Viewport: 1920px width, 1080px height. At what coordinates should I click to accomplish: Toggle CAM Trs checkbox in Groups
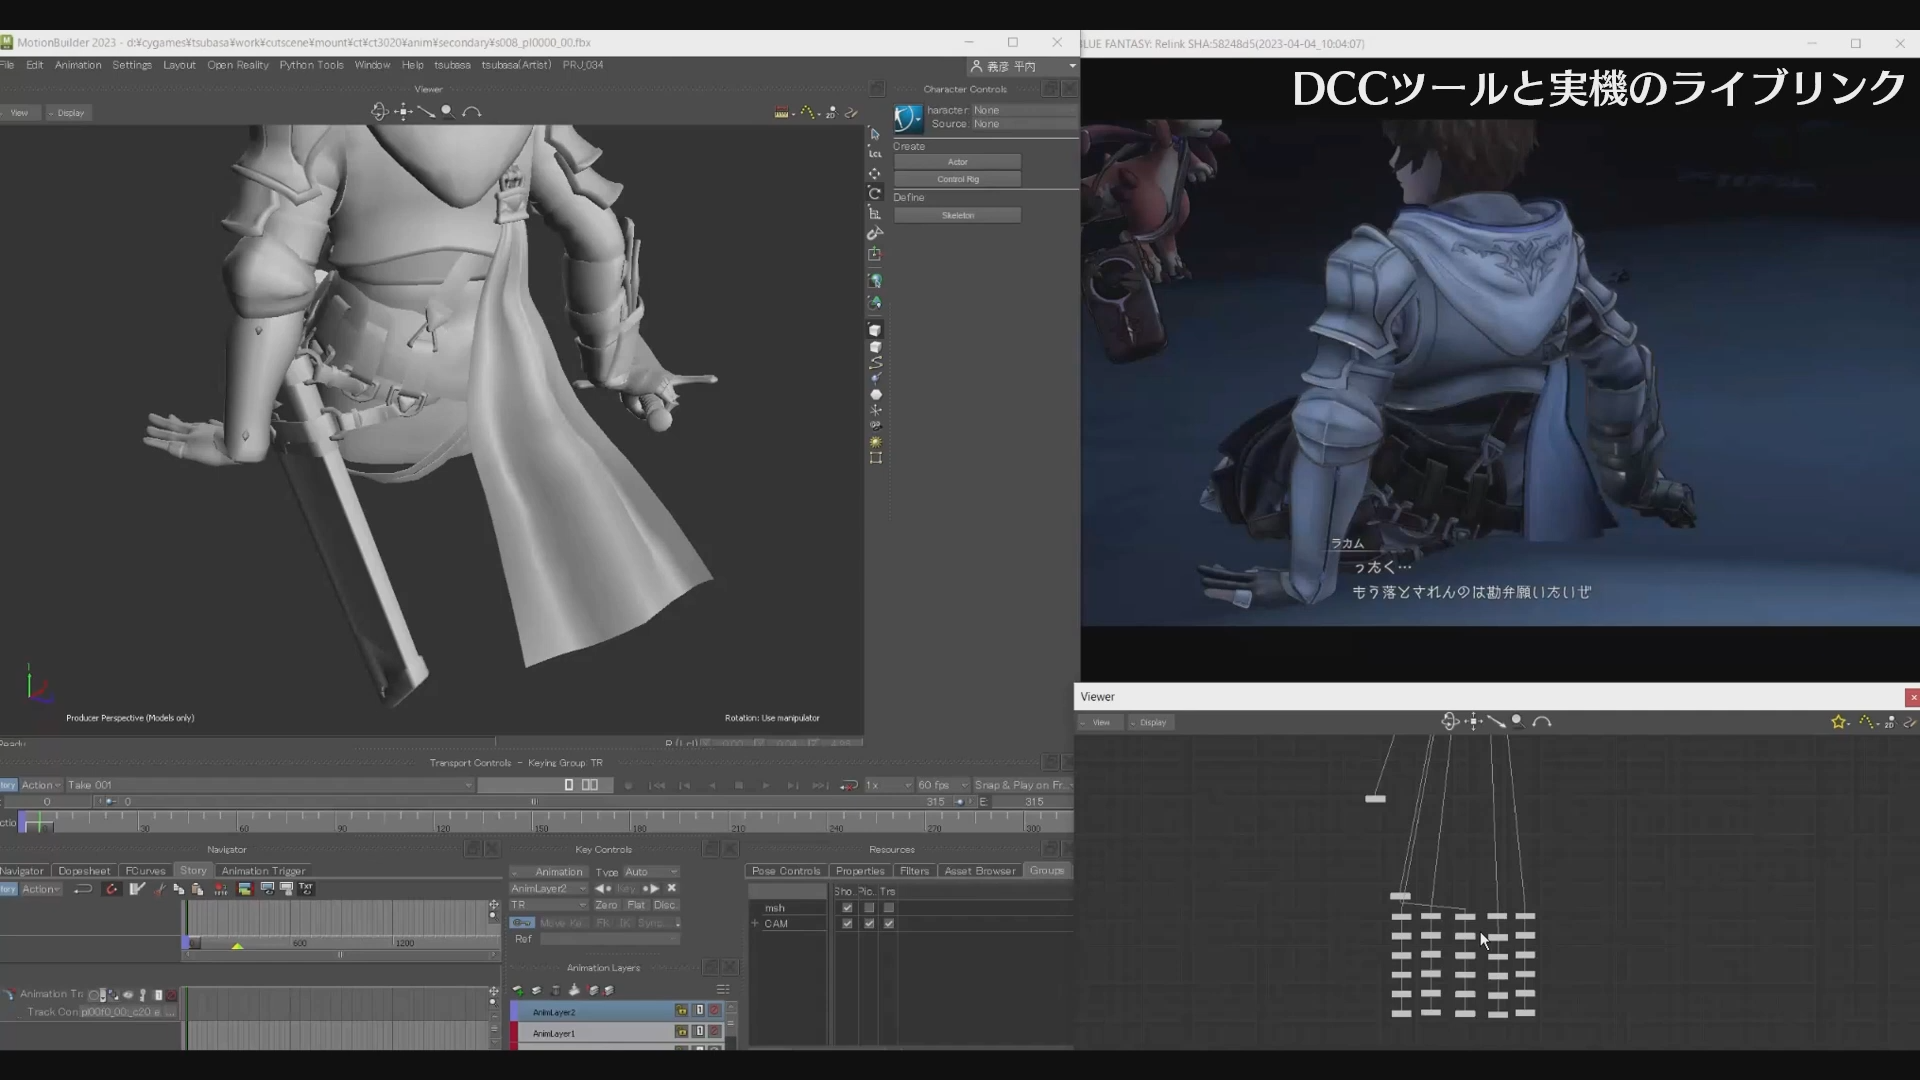pyautogui.click(x=889, y=924)
